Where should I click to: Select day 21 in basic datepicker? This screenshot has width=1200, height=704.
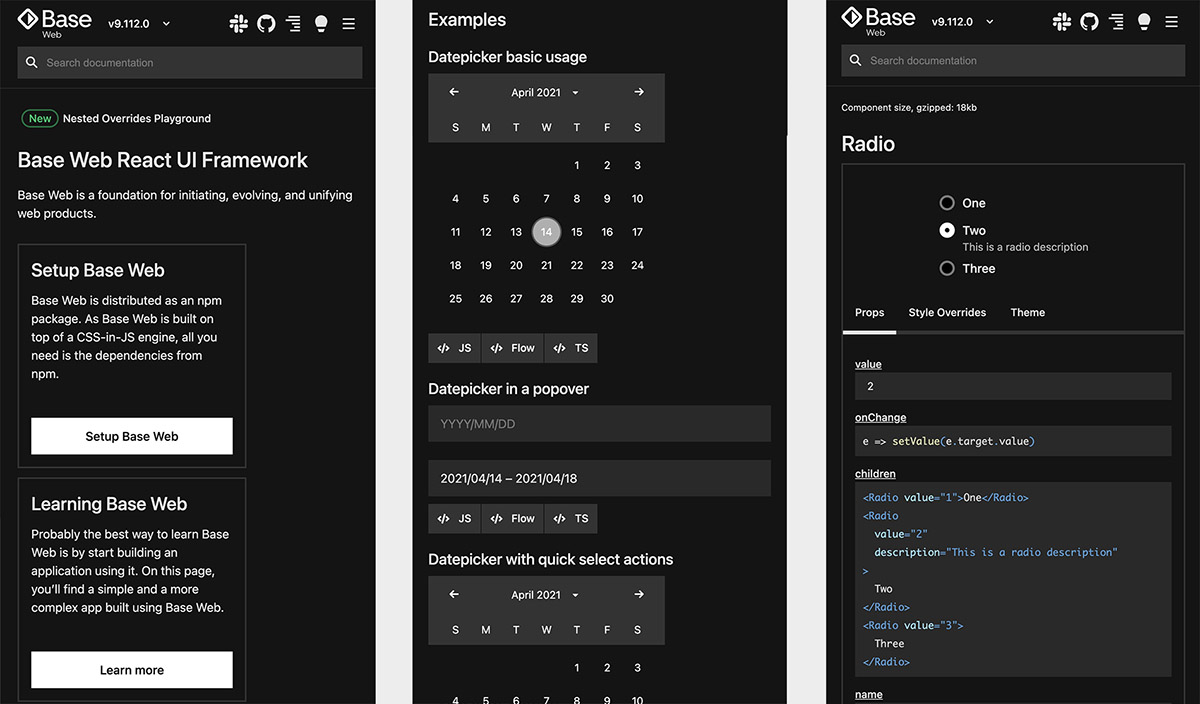[x=546, y=265]
